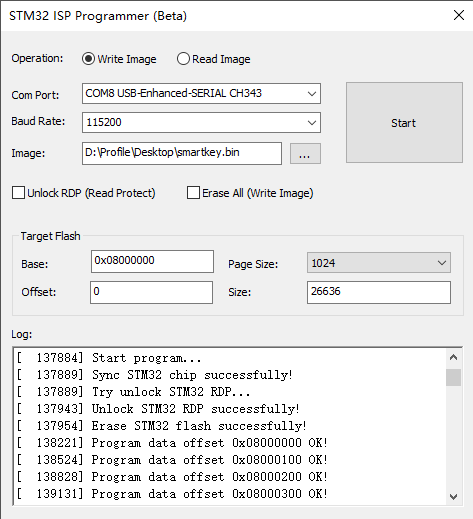Viewport: 473px width, 519px height.
Task: Open the Page Size dropdown
Action: click(379, 263)
